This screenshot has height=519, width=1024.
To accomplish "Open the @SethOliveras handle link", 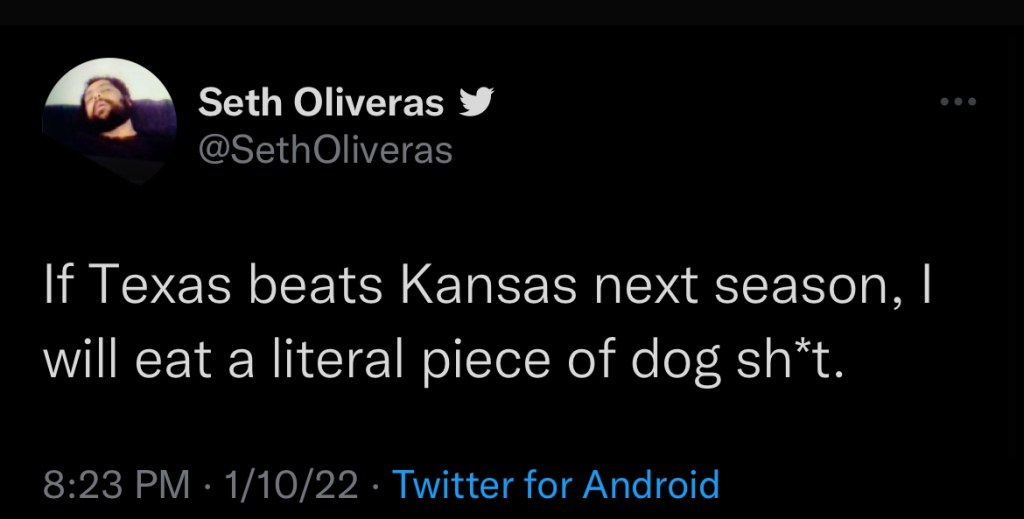I will pos(325,150).
